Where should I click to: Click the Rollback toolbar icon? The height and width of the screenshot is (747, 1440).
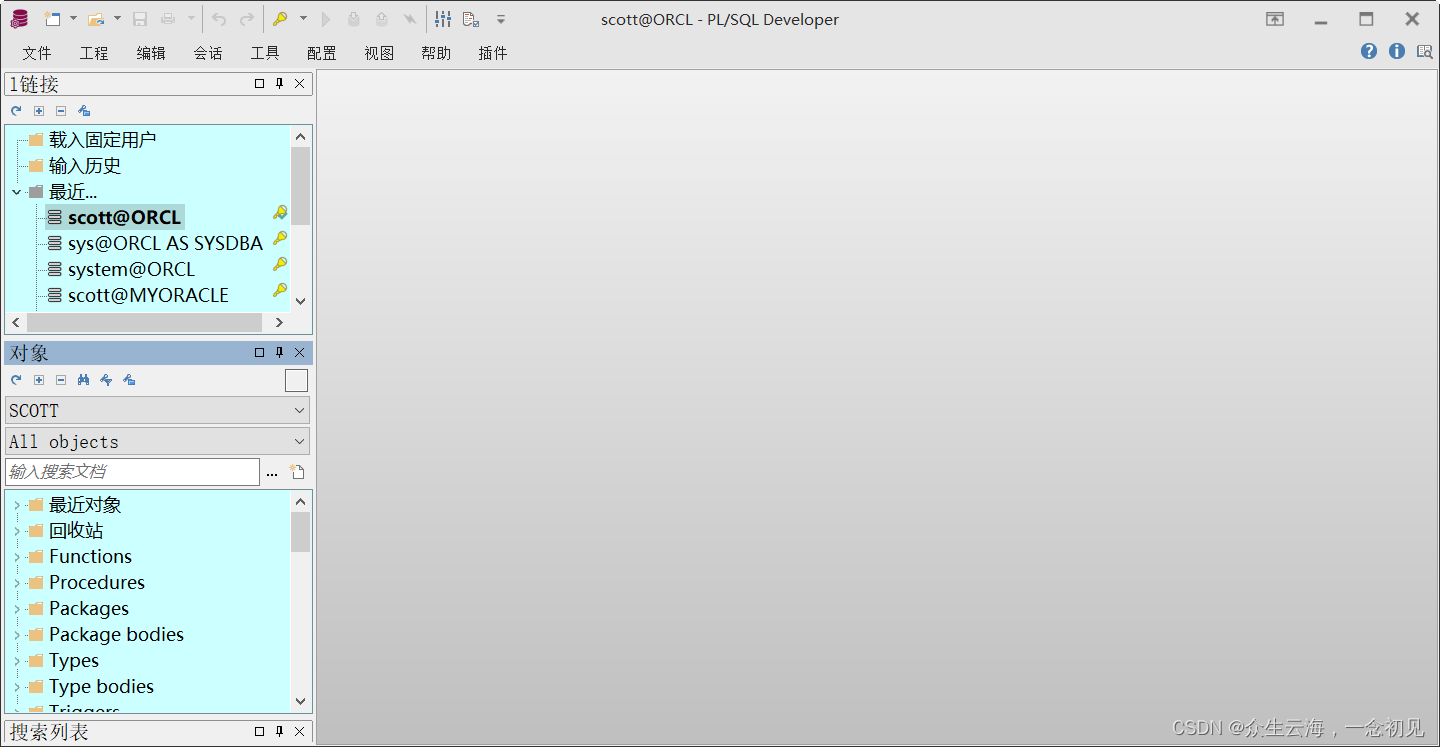tap(382, 19)
